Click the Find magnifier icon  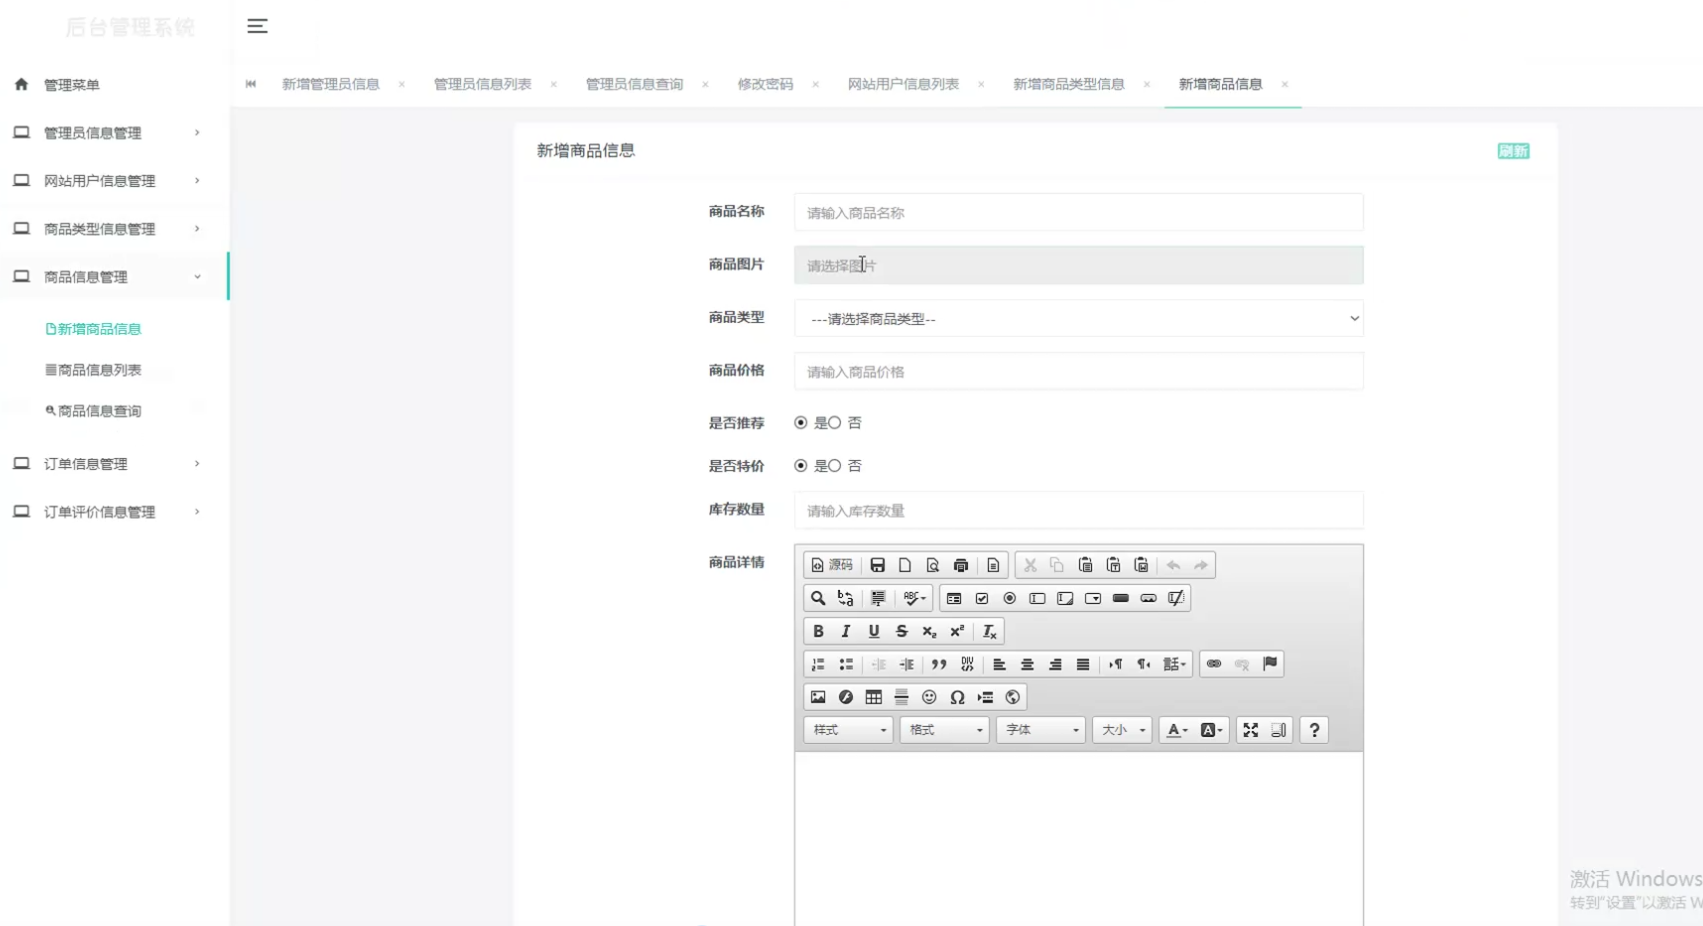coord(818,598)
